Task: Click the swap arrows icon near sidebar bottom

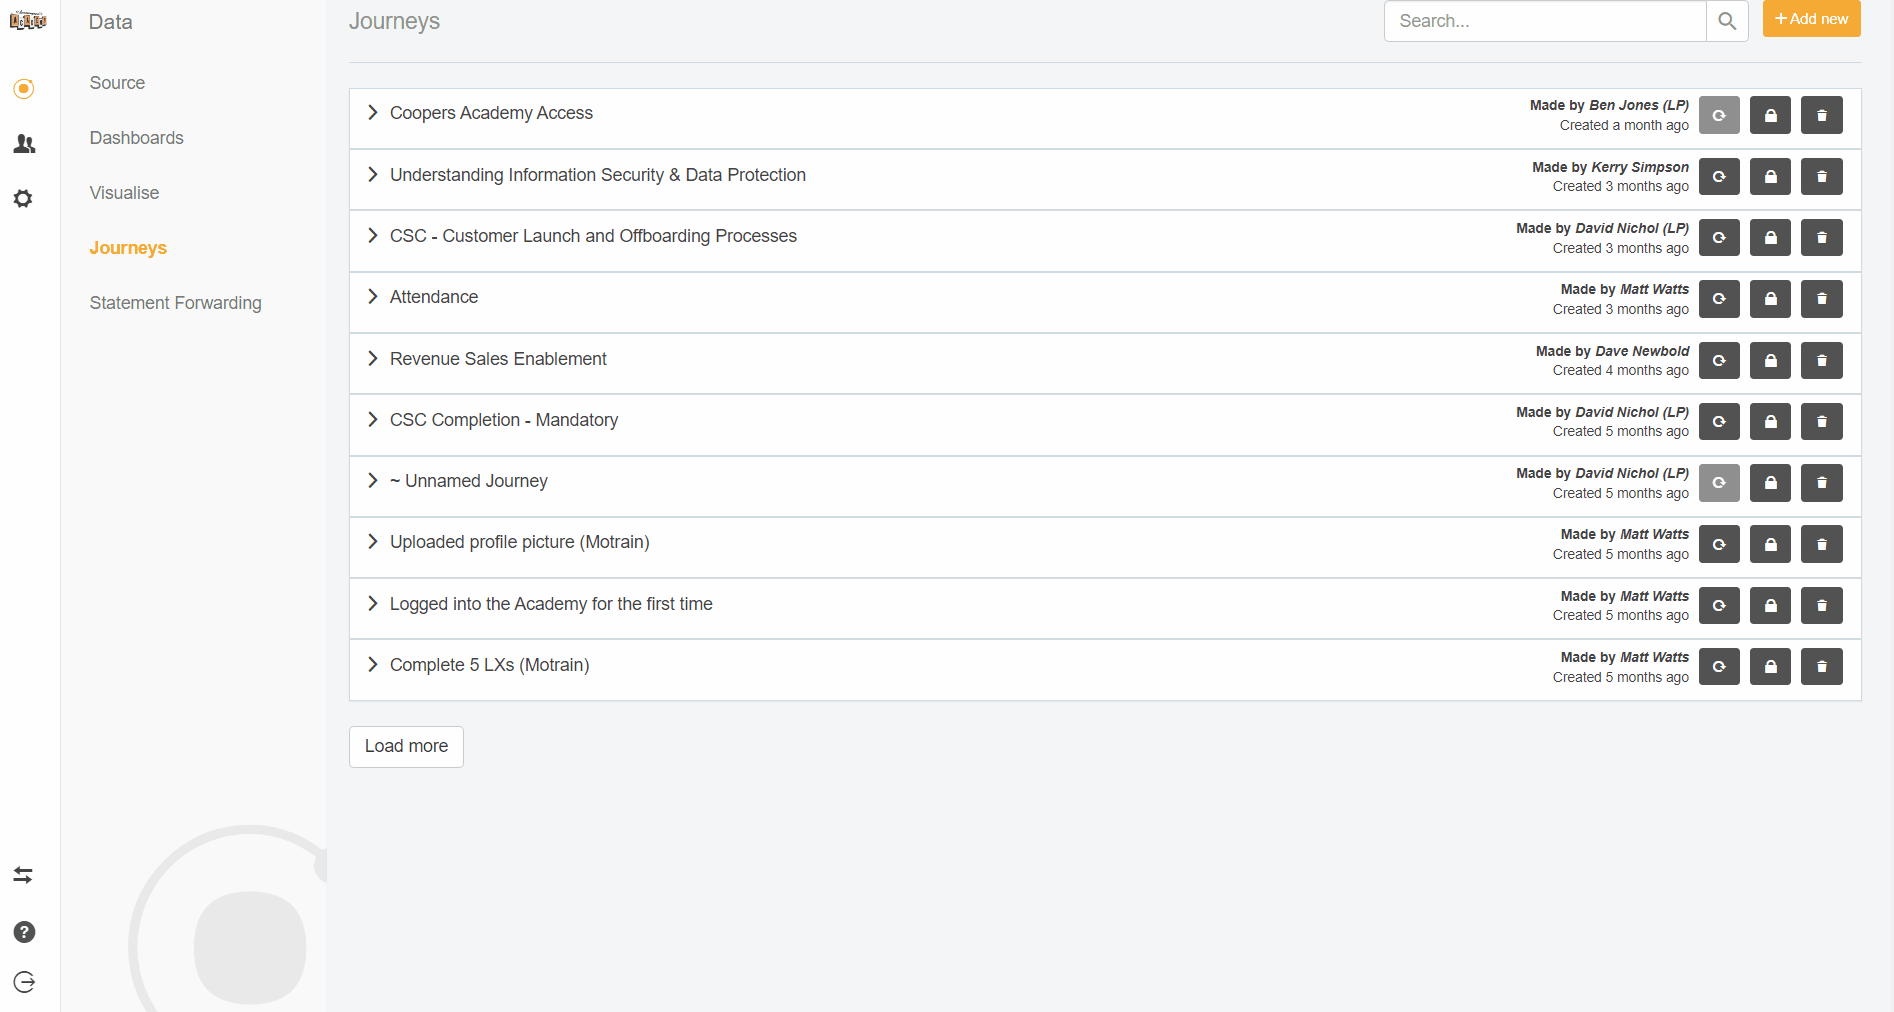Action: coord(24,875)
